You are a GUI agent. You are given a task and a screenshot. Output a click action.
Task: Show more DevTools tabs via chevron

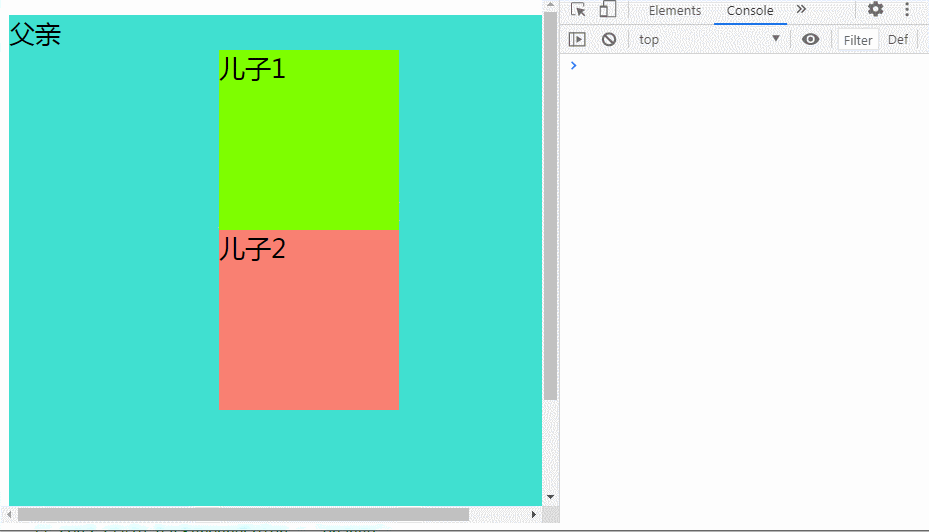[x=801, y=10]
